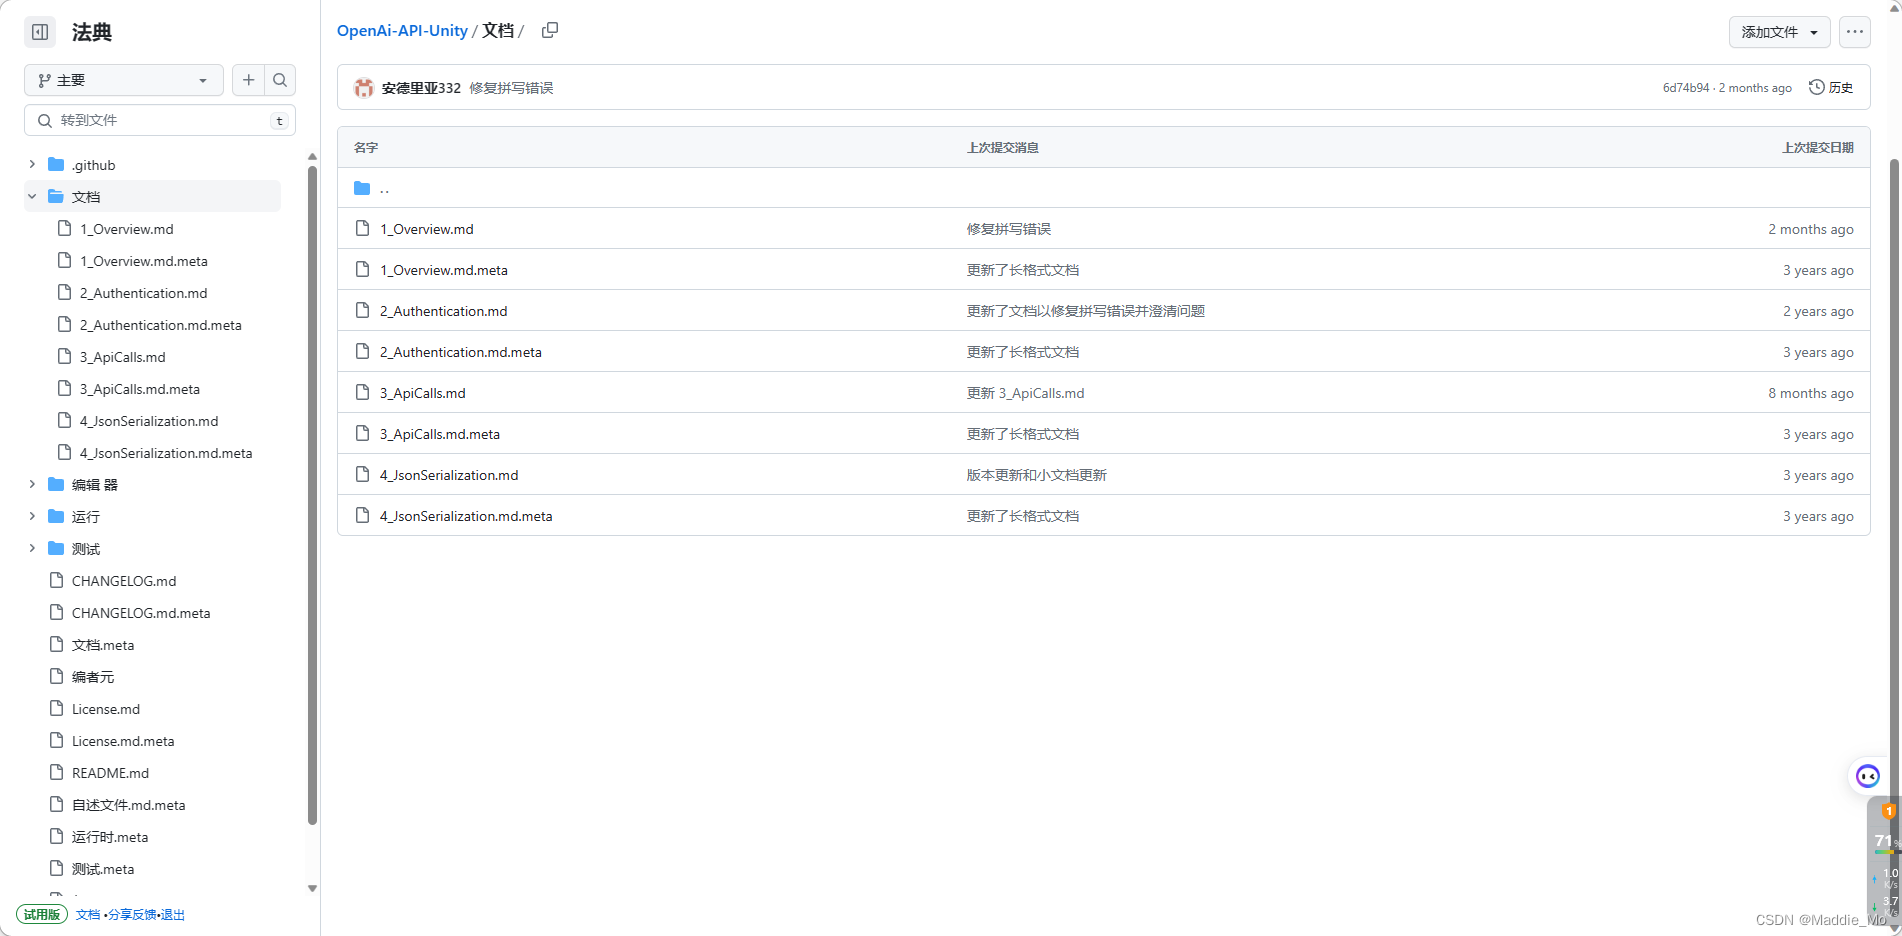Screen dimensions: 1902x936
Task: Click the 上次提交消息 column header
Action: pyautogui.click(x=1003, y=147)
